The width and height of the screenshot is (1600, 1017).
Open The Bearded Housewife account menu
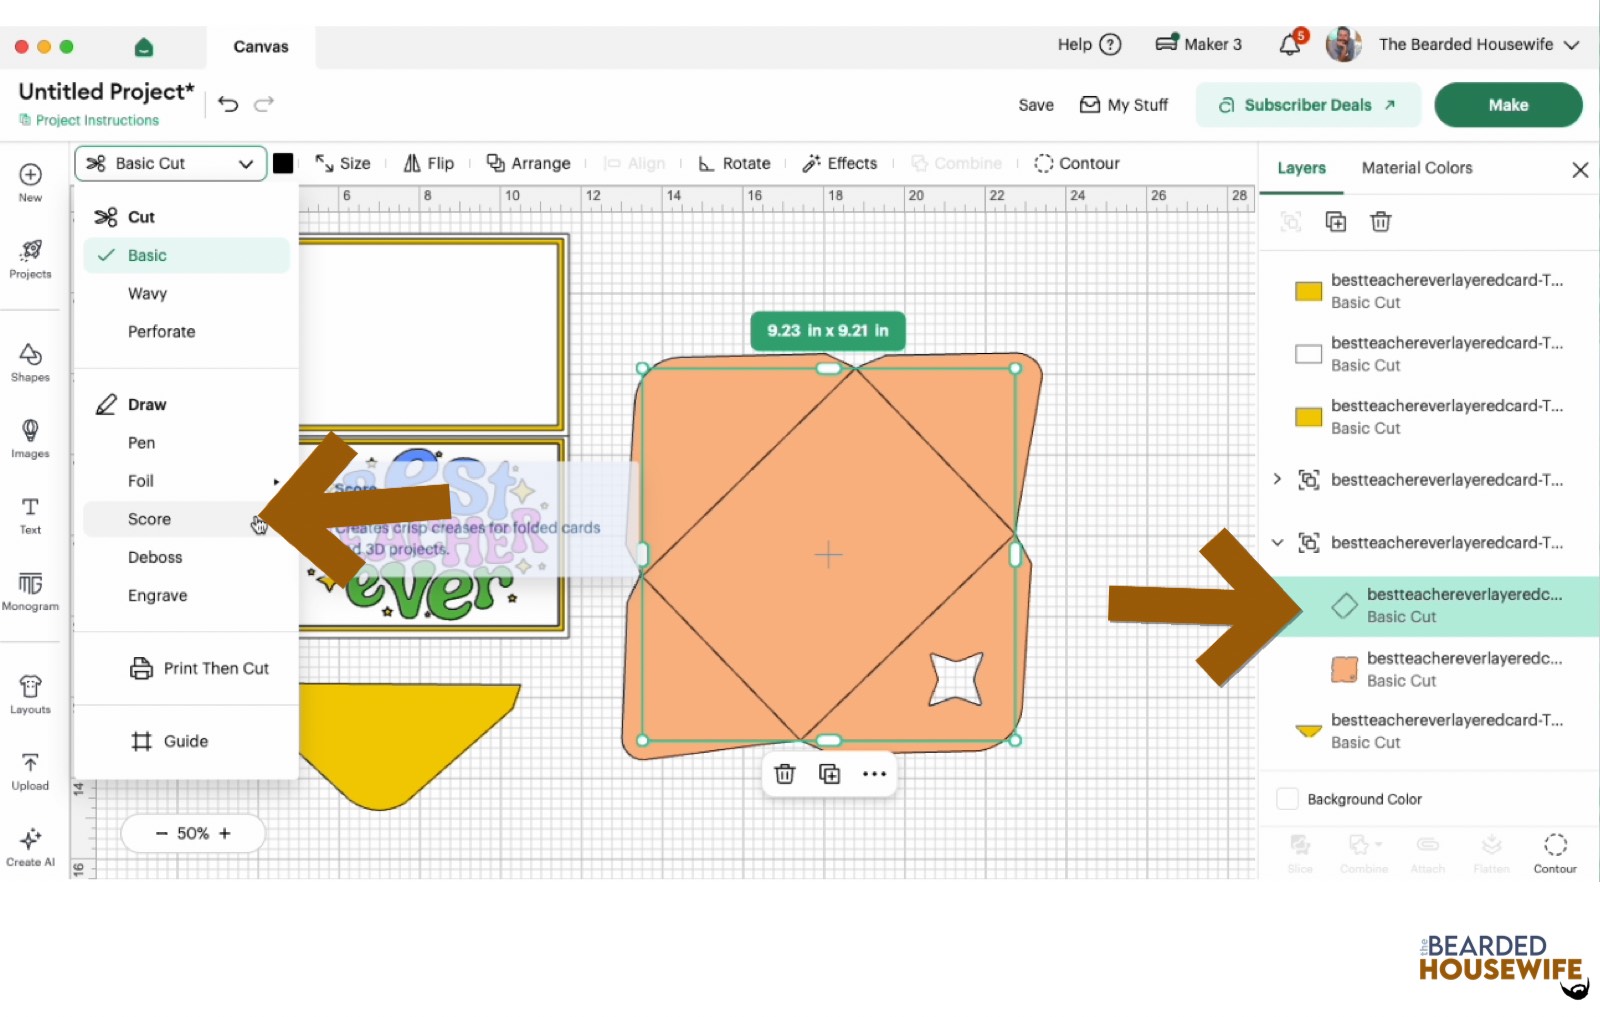tap(1479, 44)
